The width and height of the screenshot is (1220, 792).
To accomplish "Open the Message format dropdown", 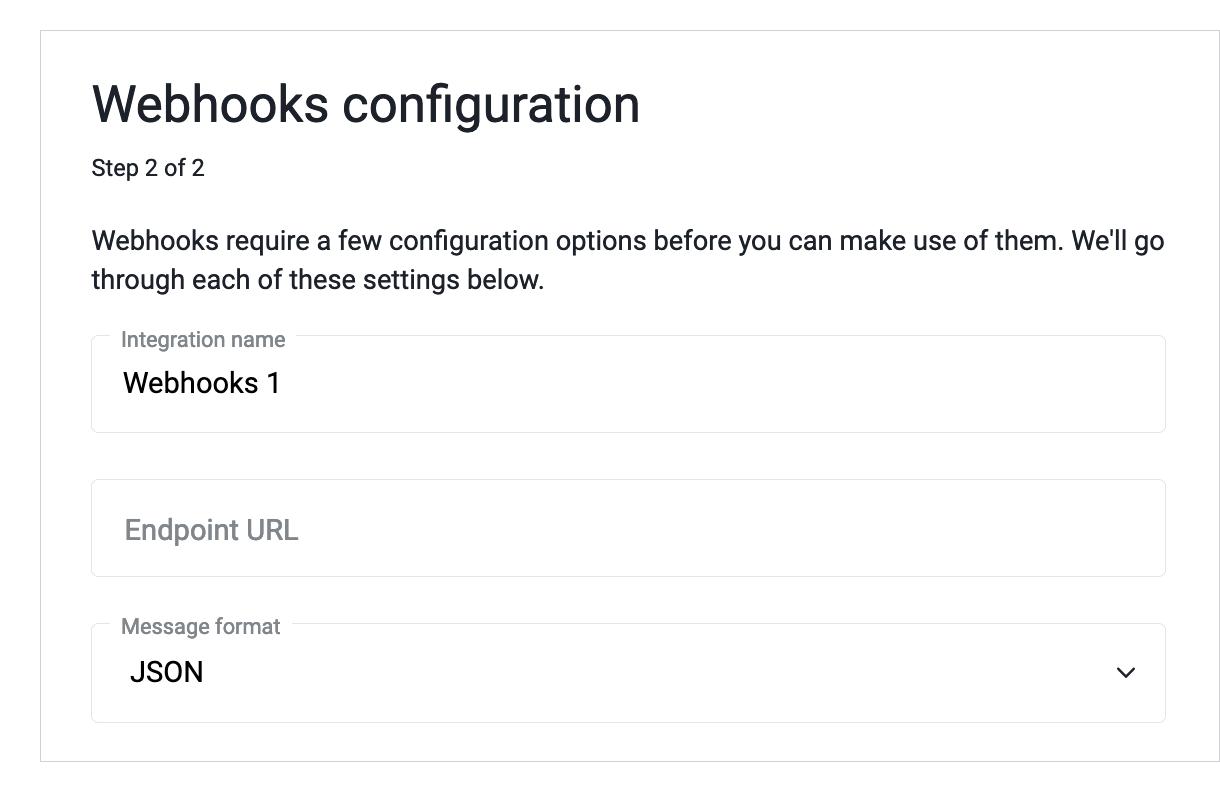I will 628,673.
